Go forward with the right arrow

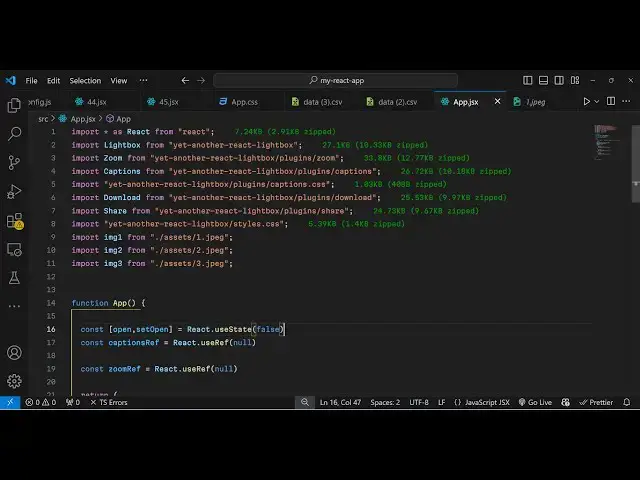pyautogui.click(x=201, y=80)
